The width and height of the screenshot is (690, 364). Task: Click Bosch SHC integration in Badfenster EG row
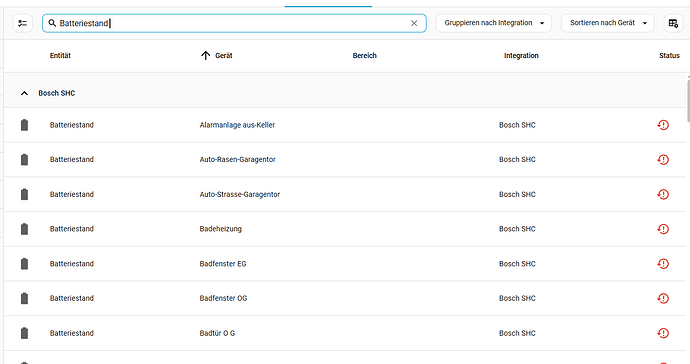517,264
